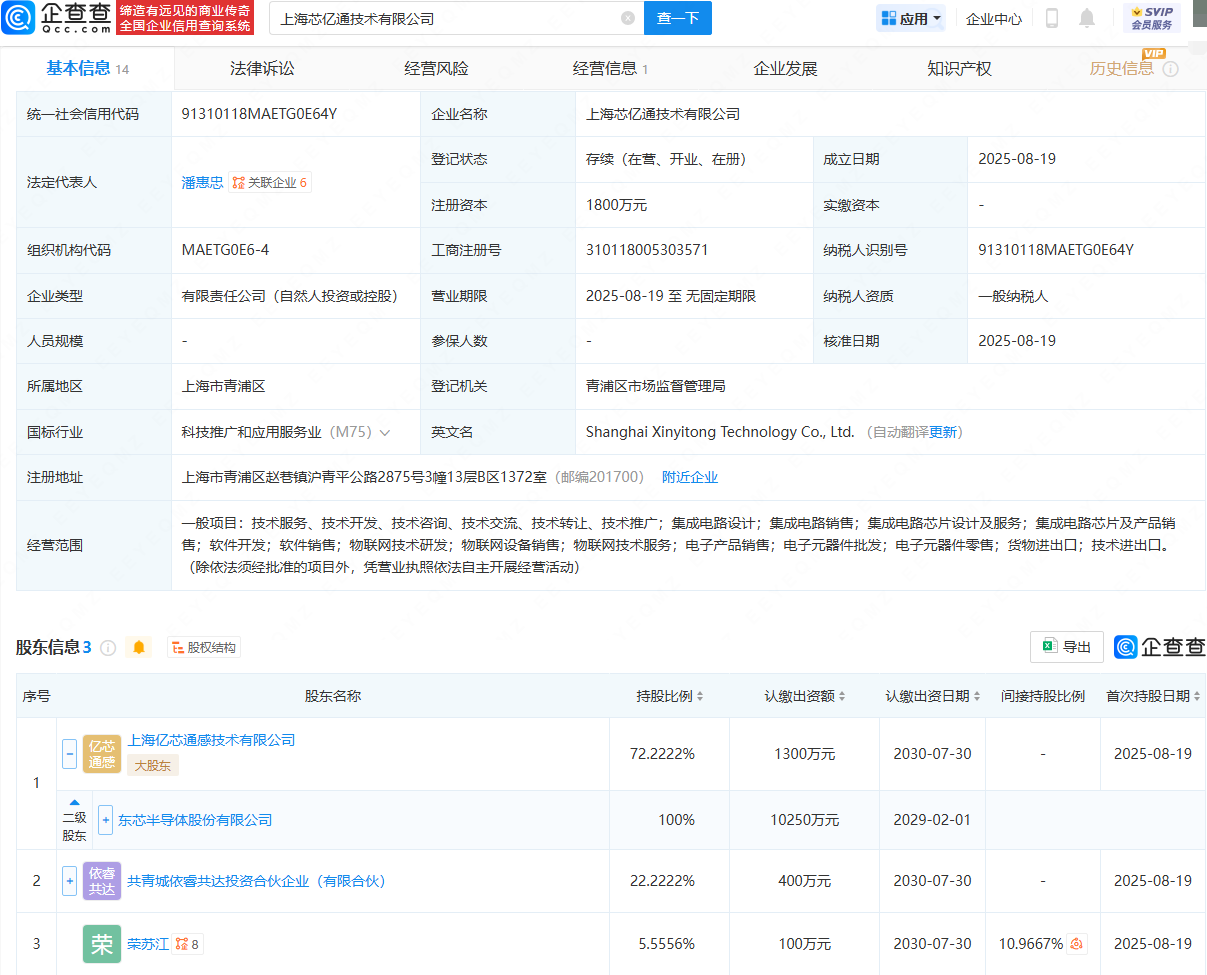Viewport: 1207px width, 975px height.
Task: Open the notifications bell in header
Action: 1087,18
